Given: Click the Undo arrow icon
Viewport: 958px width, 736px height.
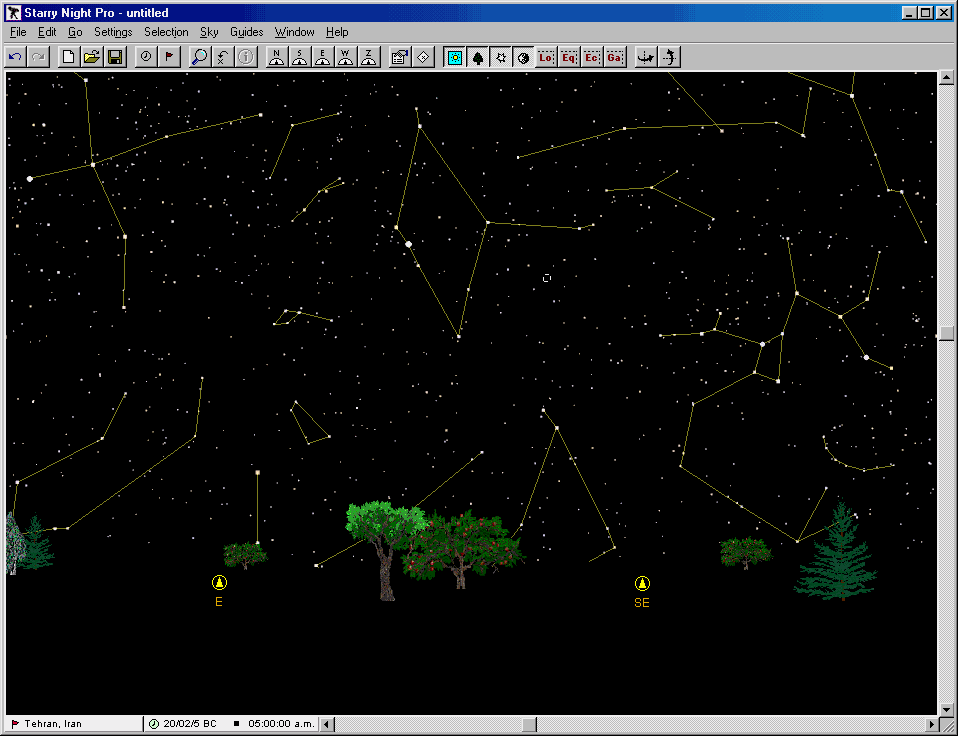Looking at the screenshot, I should coord(15,57).
